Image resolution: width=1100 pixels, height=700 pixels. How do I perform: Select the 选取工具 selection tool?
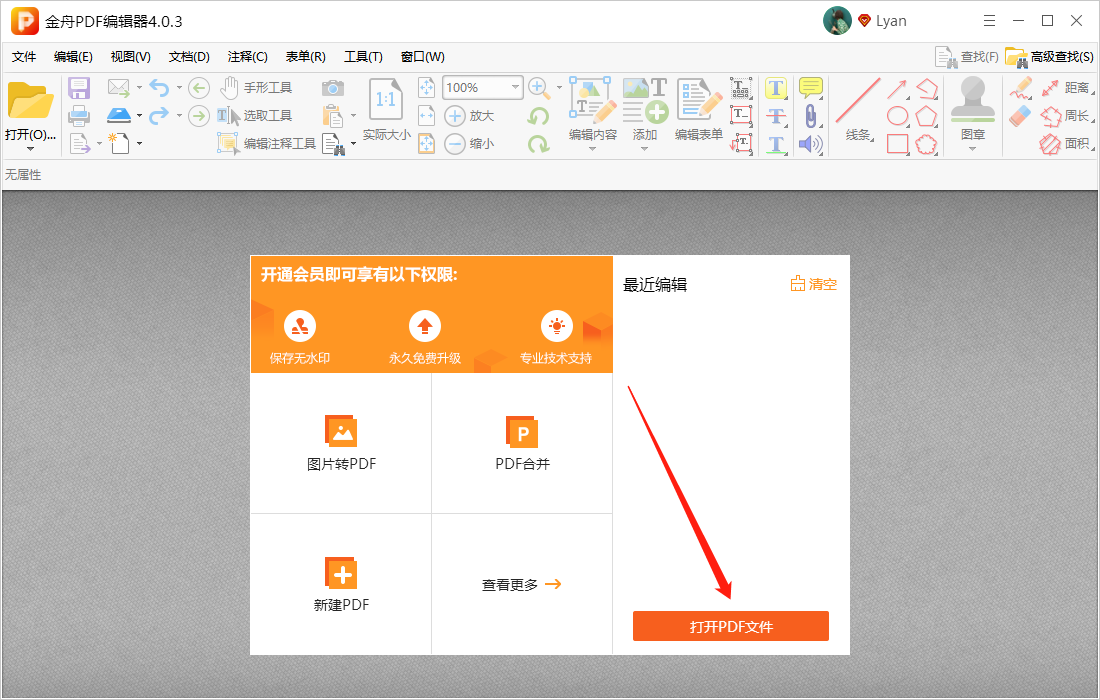point(255,116)
